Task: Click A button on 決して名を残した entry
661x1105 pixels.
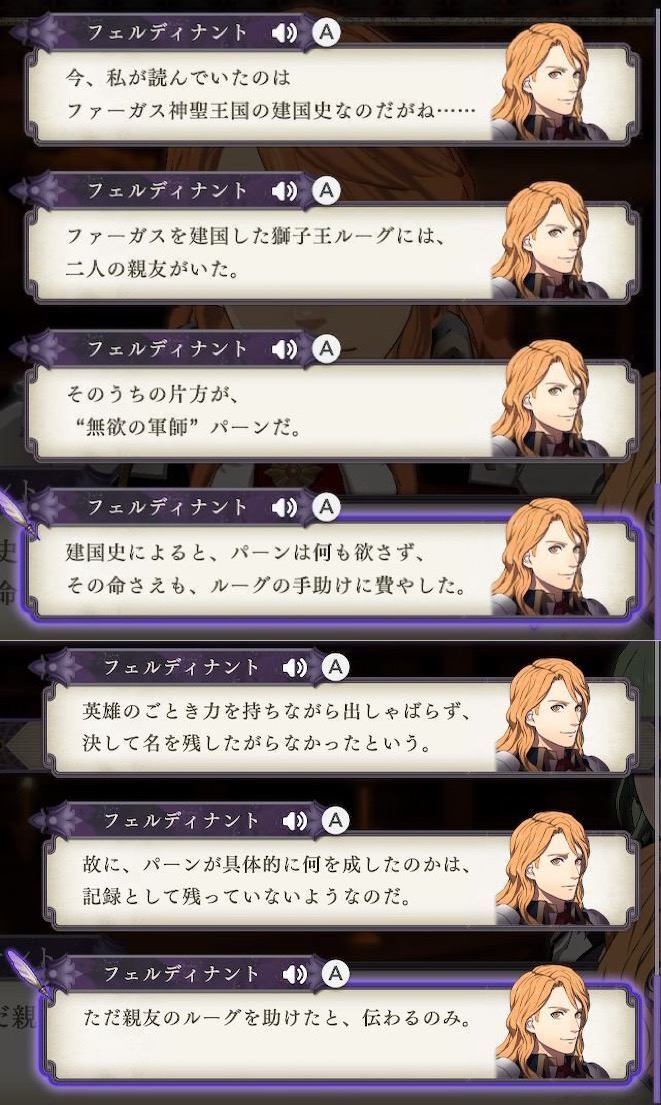Action: tap(335, 666)
